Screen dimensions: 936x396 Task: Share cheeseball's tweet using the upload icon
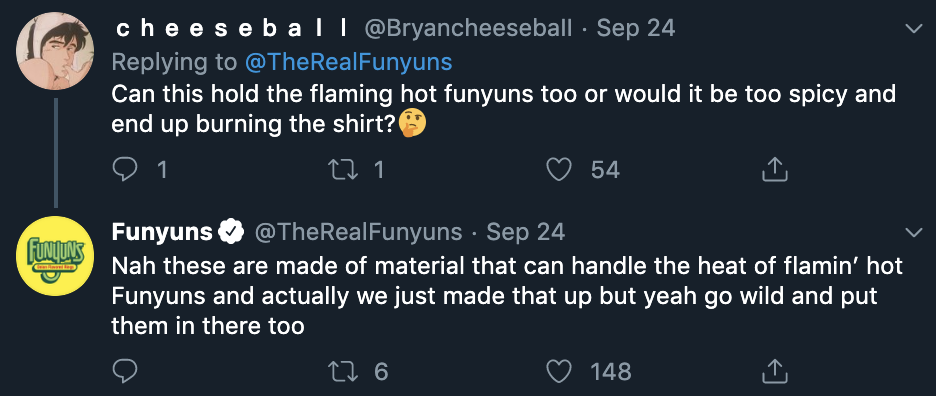click(x=775, y=170)
